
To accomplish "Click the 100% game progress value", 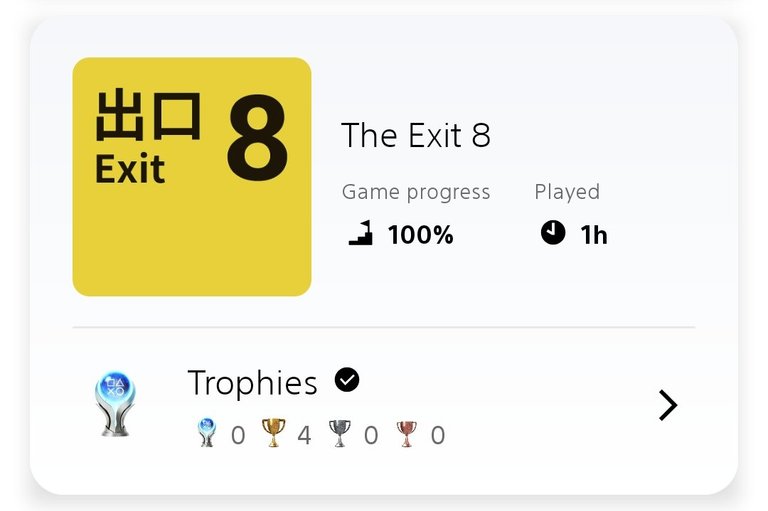I will (421, 235).
